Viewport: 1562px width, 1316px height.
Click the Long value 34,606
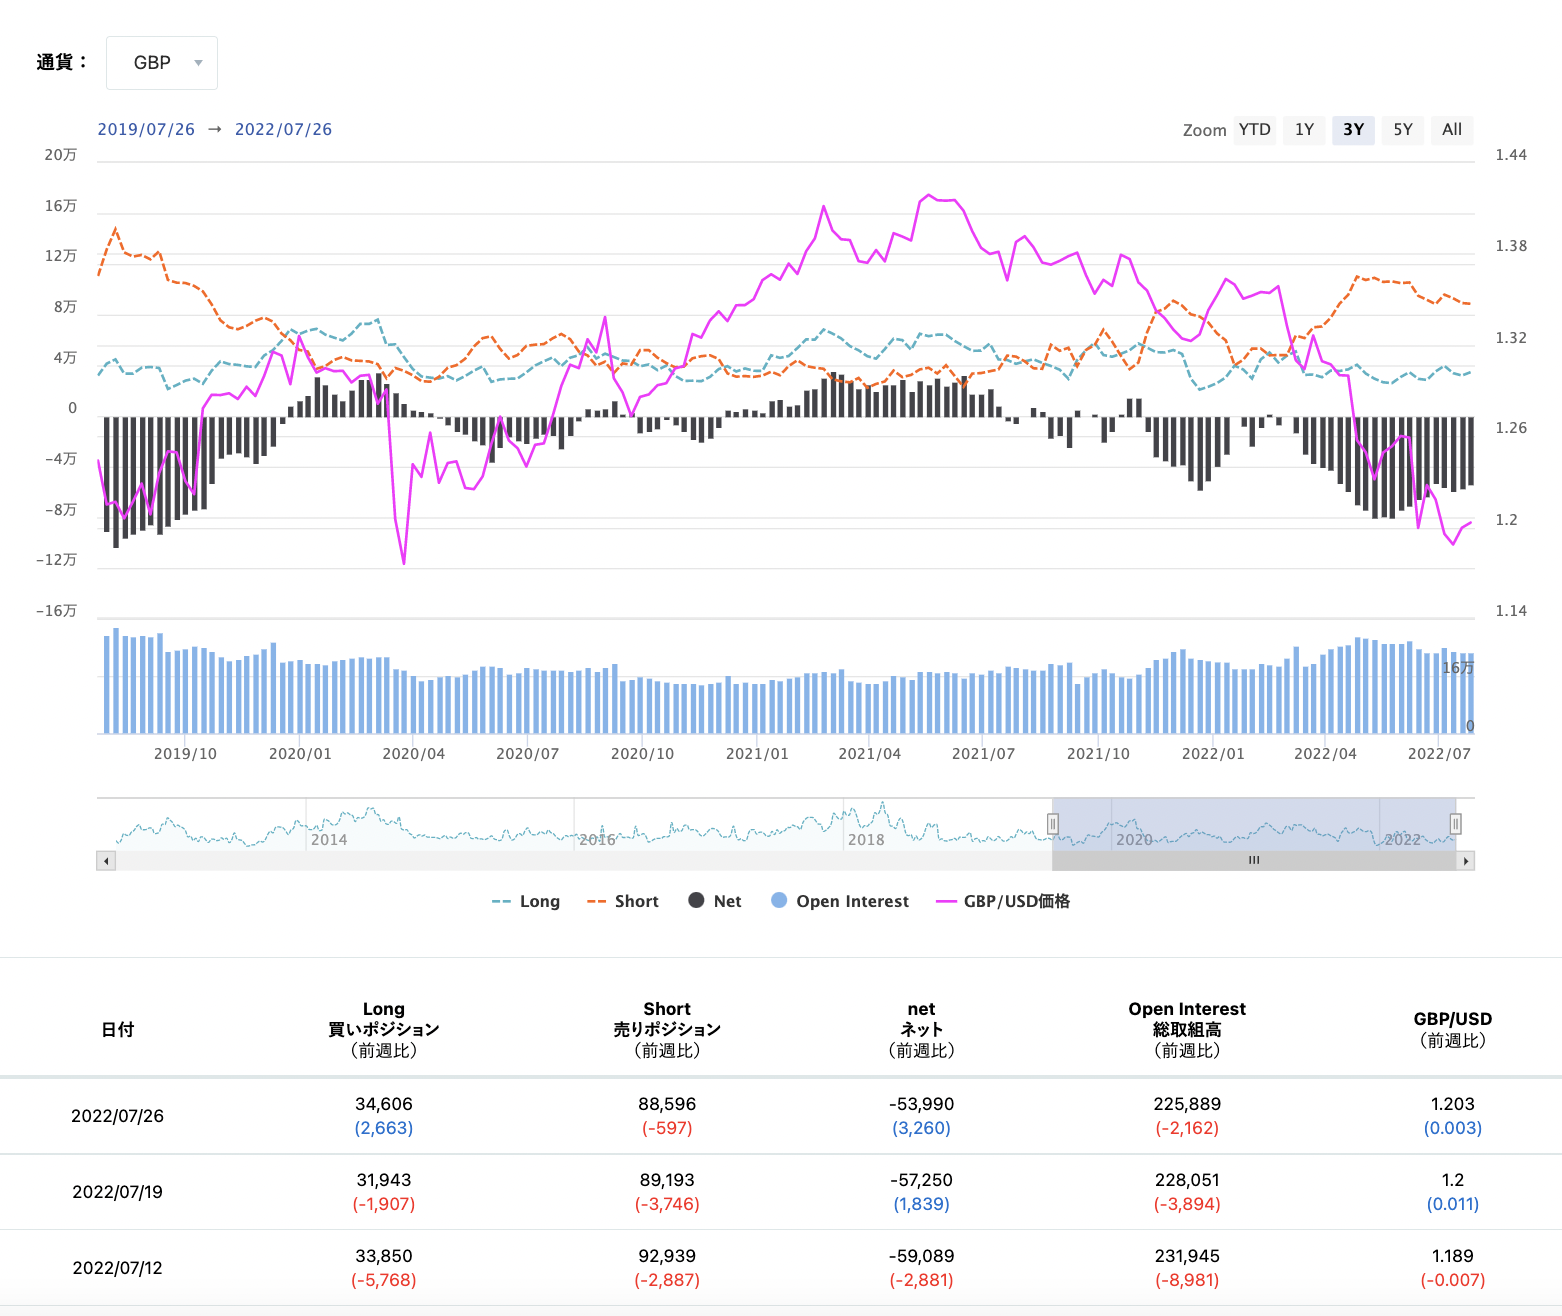(x=384, y=1104)
